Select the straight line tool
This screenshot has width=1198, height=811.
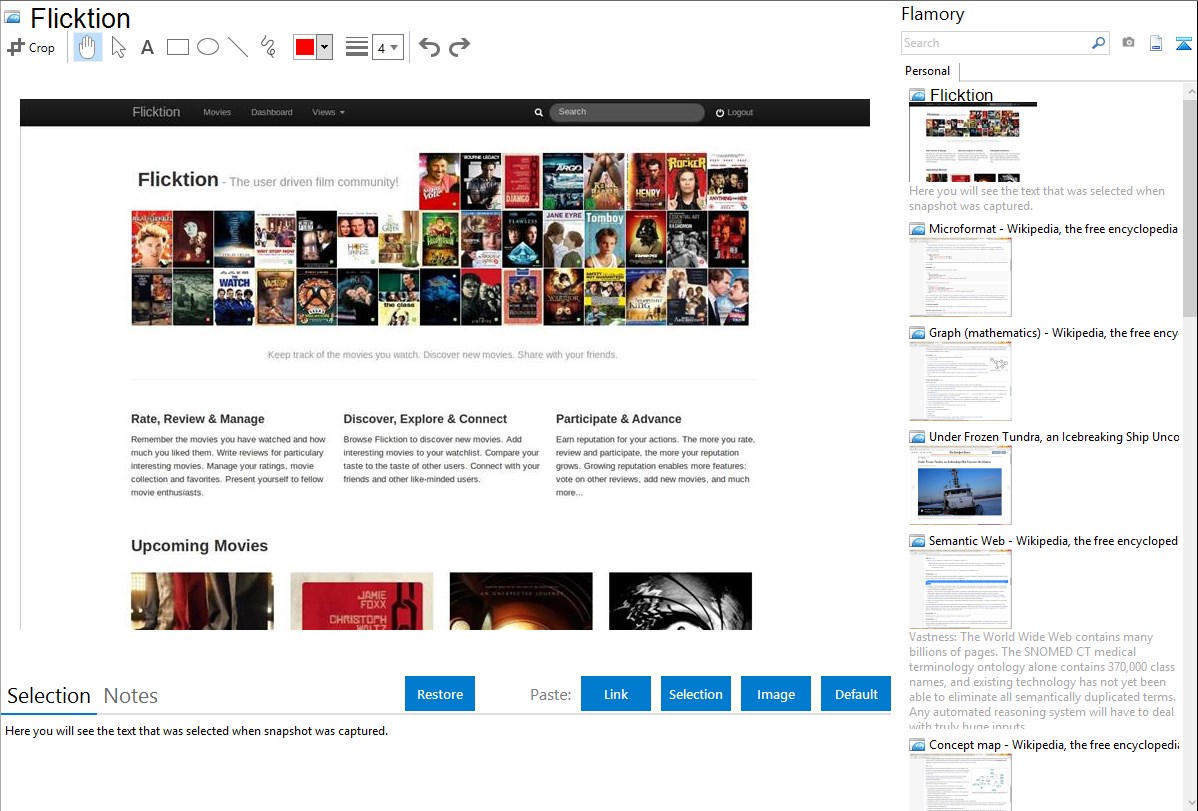pos(238,47)
